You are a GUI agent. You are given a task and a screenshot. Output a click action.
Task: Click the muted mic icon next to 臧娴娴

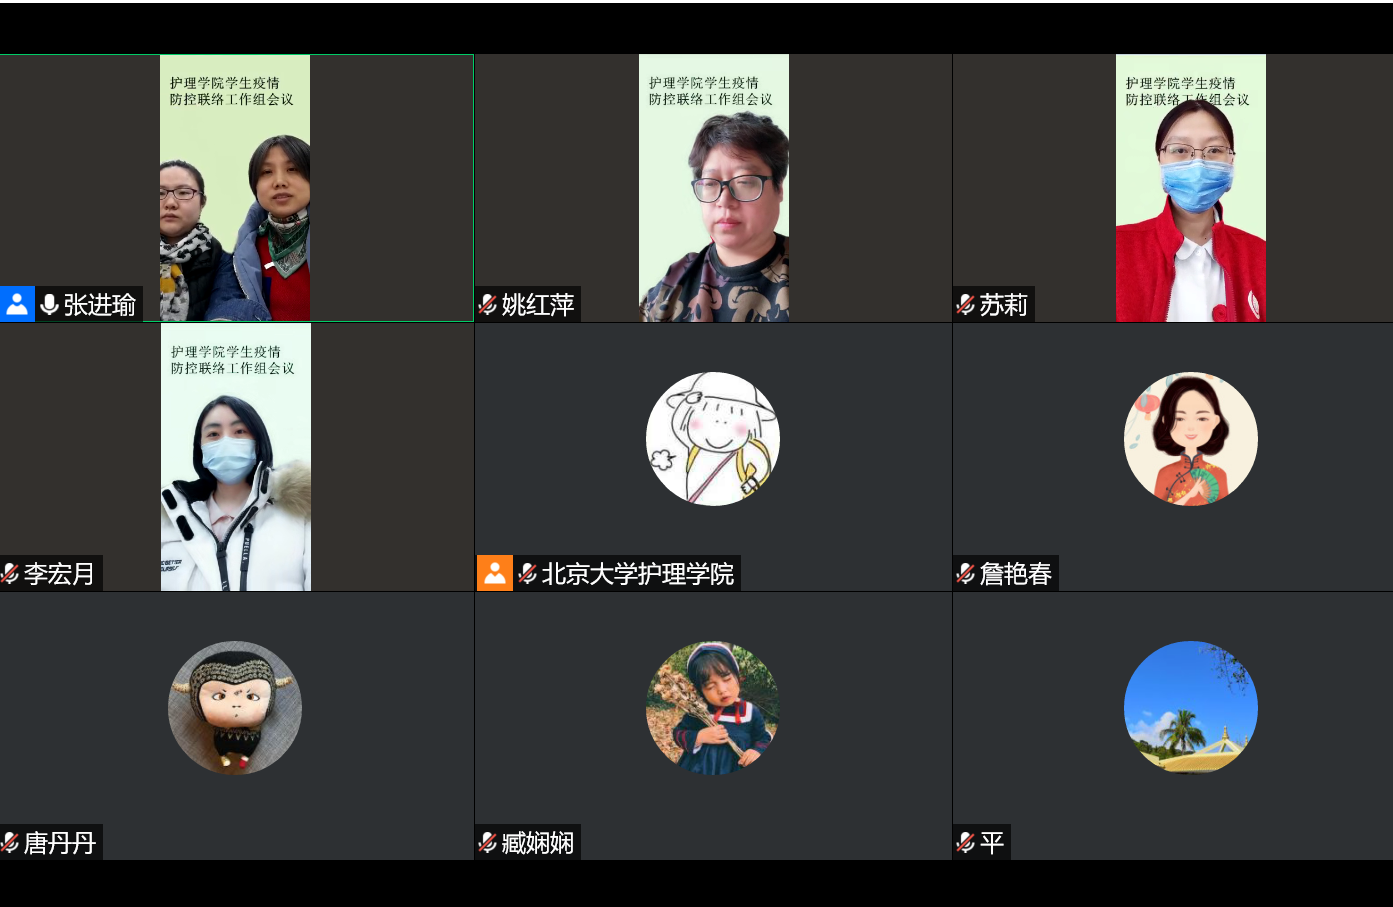point(488,842)
